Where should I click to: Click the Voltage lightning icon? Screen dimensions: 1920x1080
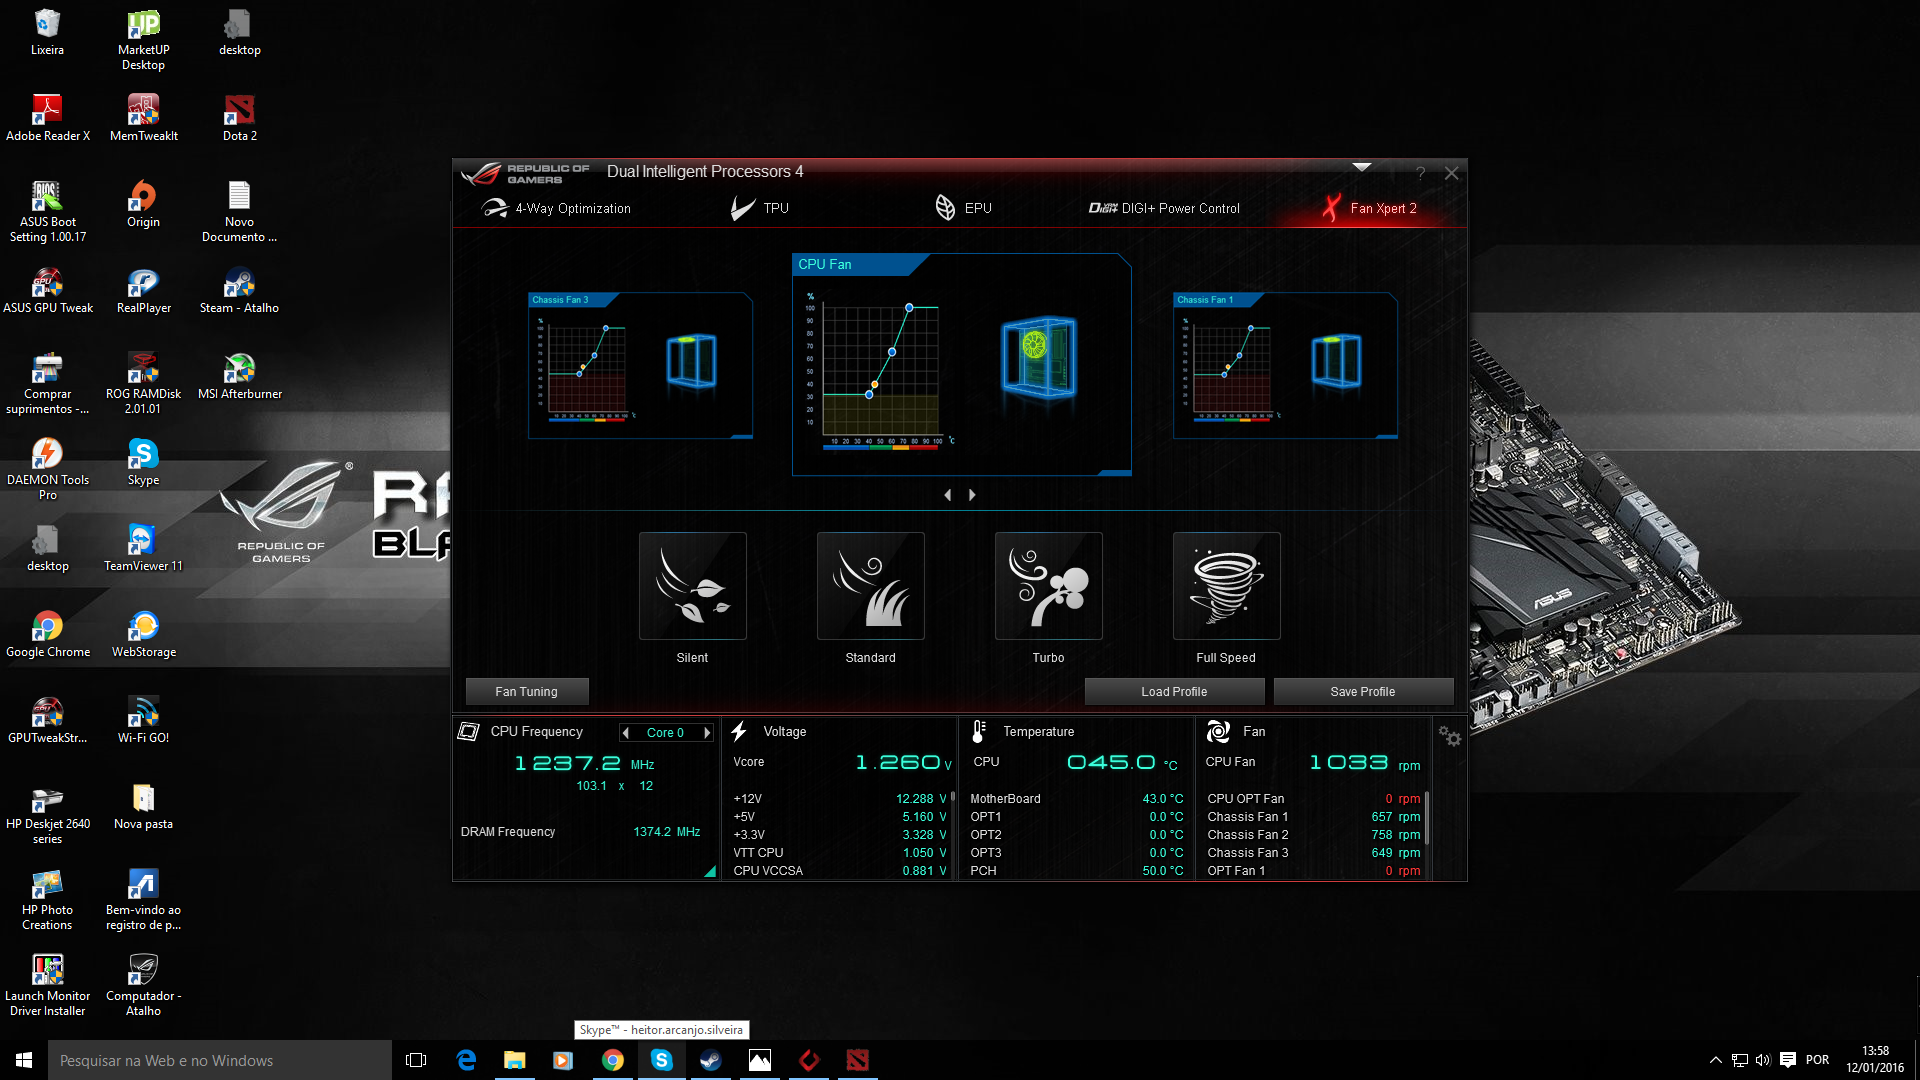[x=739, y=732]
